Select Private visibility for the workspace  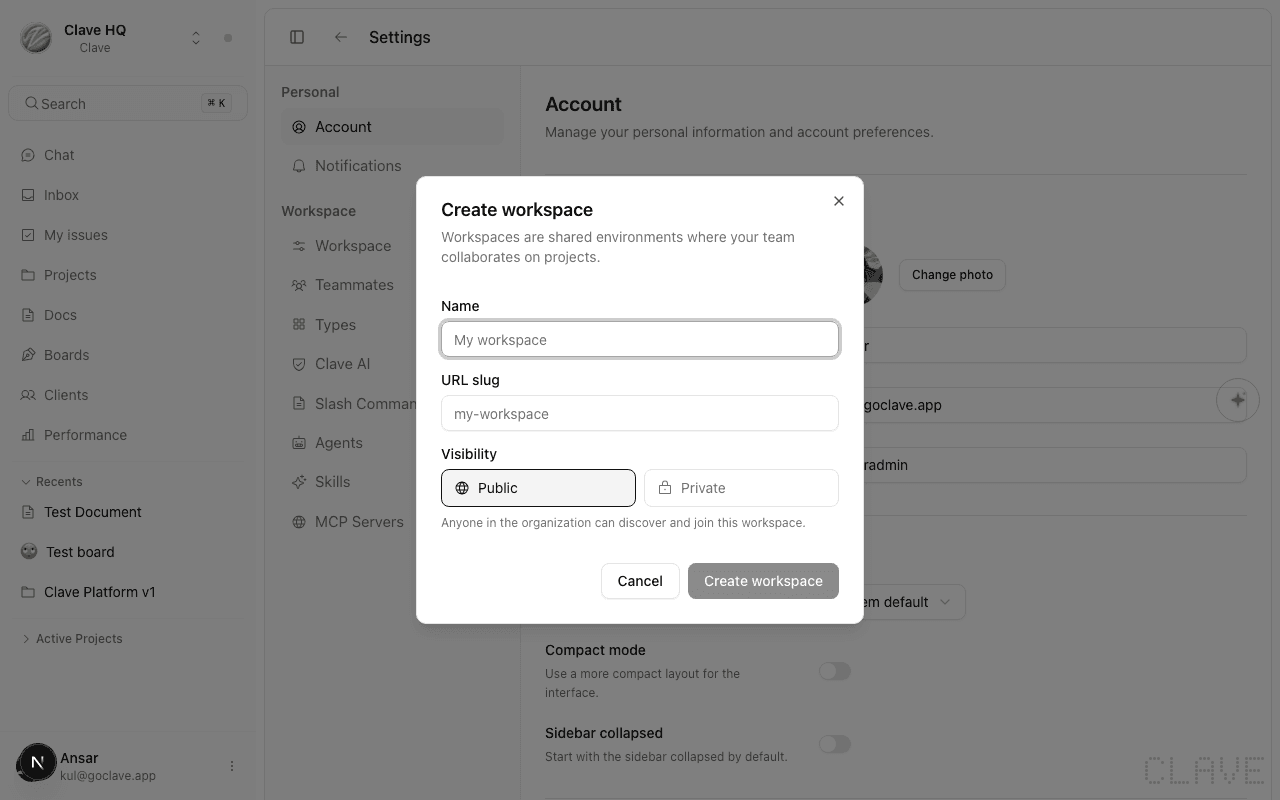tap(741, 487)
